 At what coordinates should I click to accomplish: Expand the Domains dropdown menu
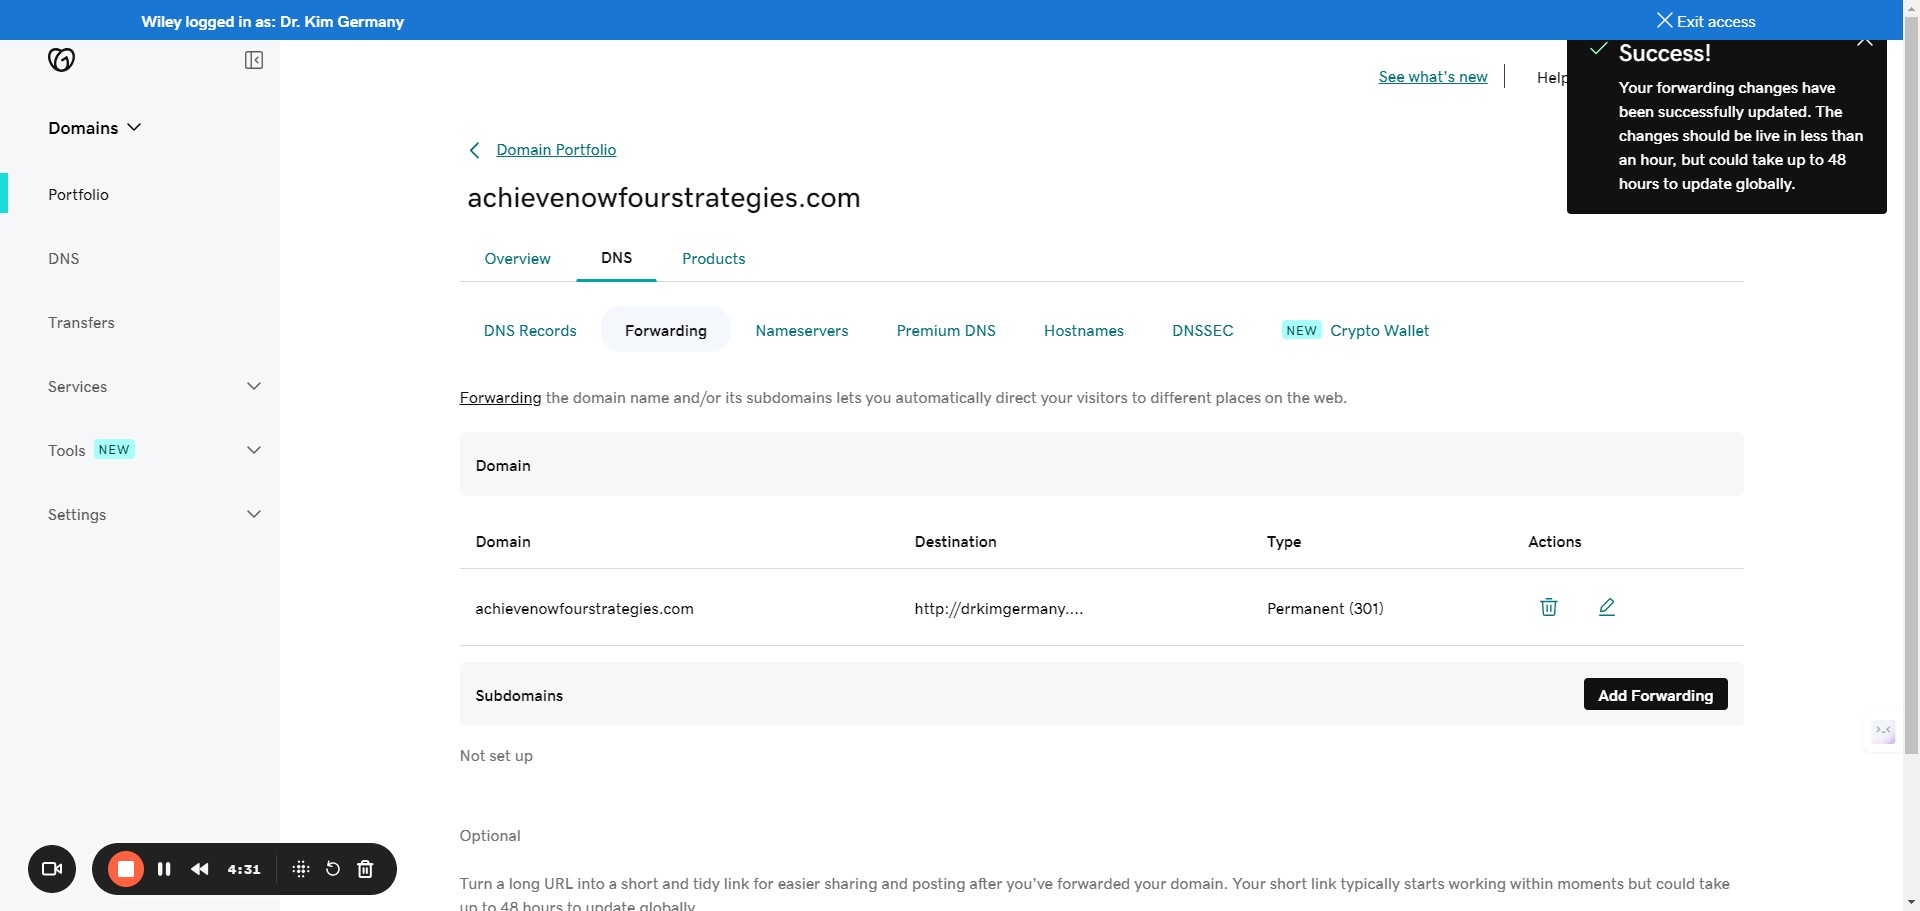point(95,128)
